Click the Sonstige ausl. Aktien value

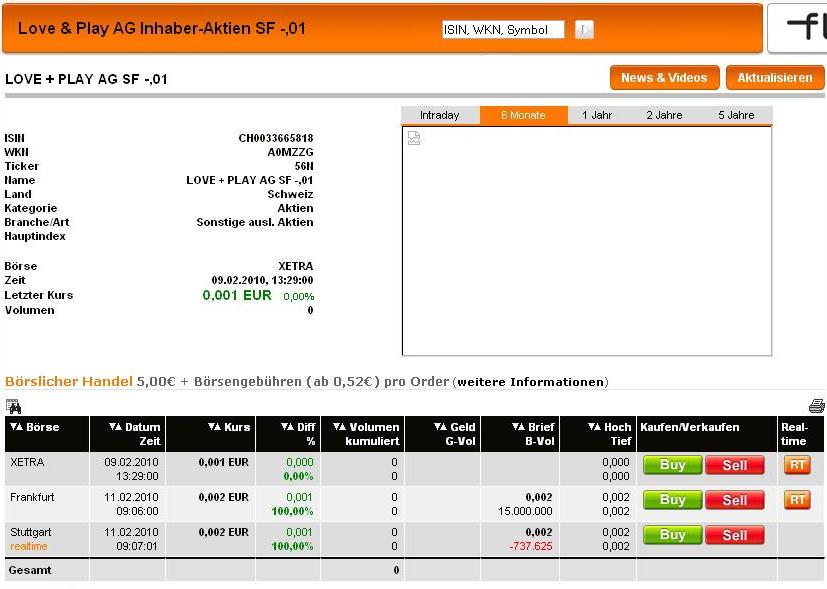tap(255, 222)
